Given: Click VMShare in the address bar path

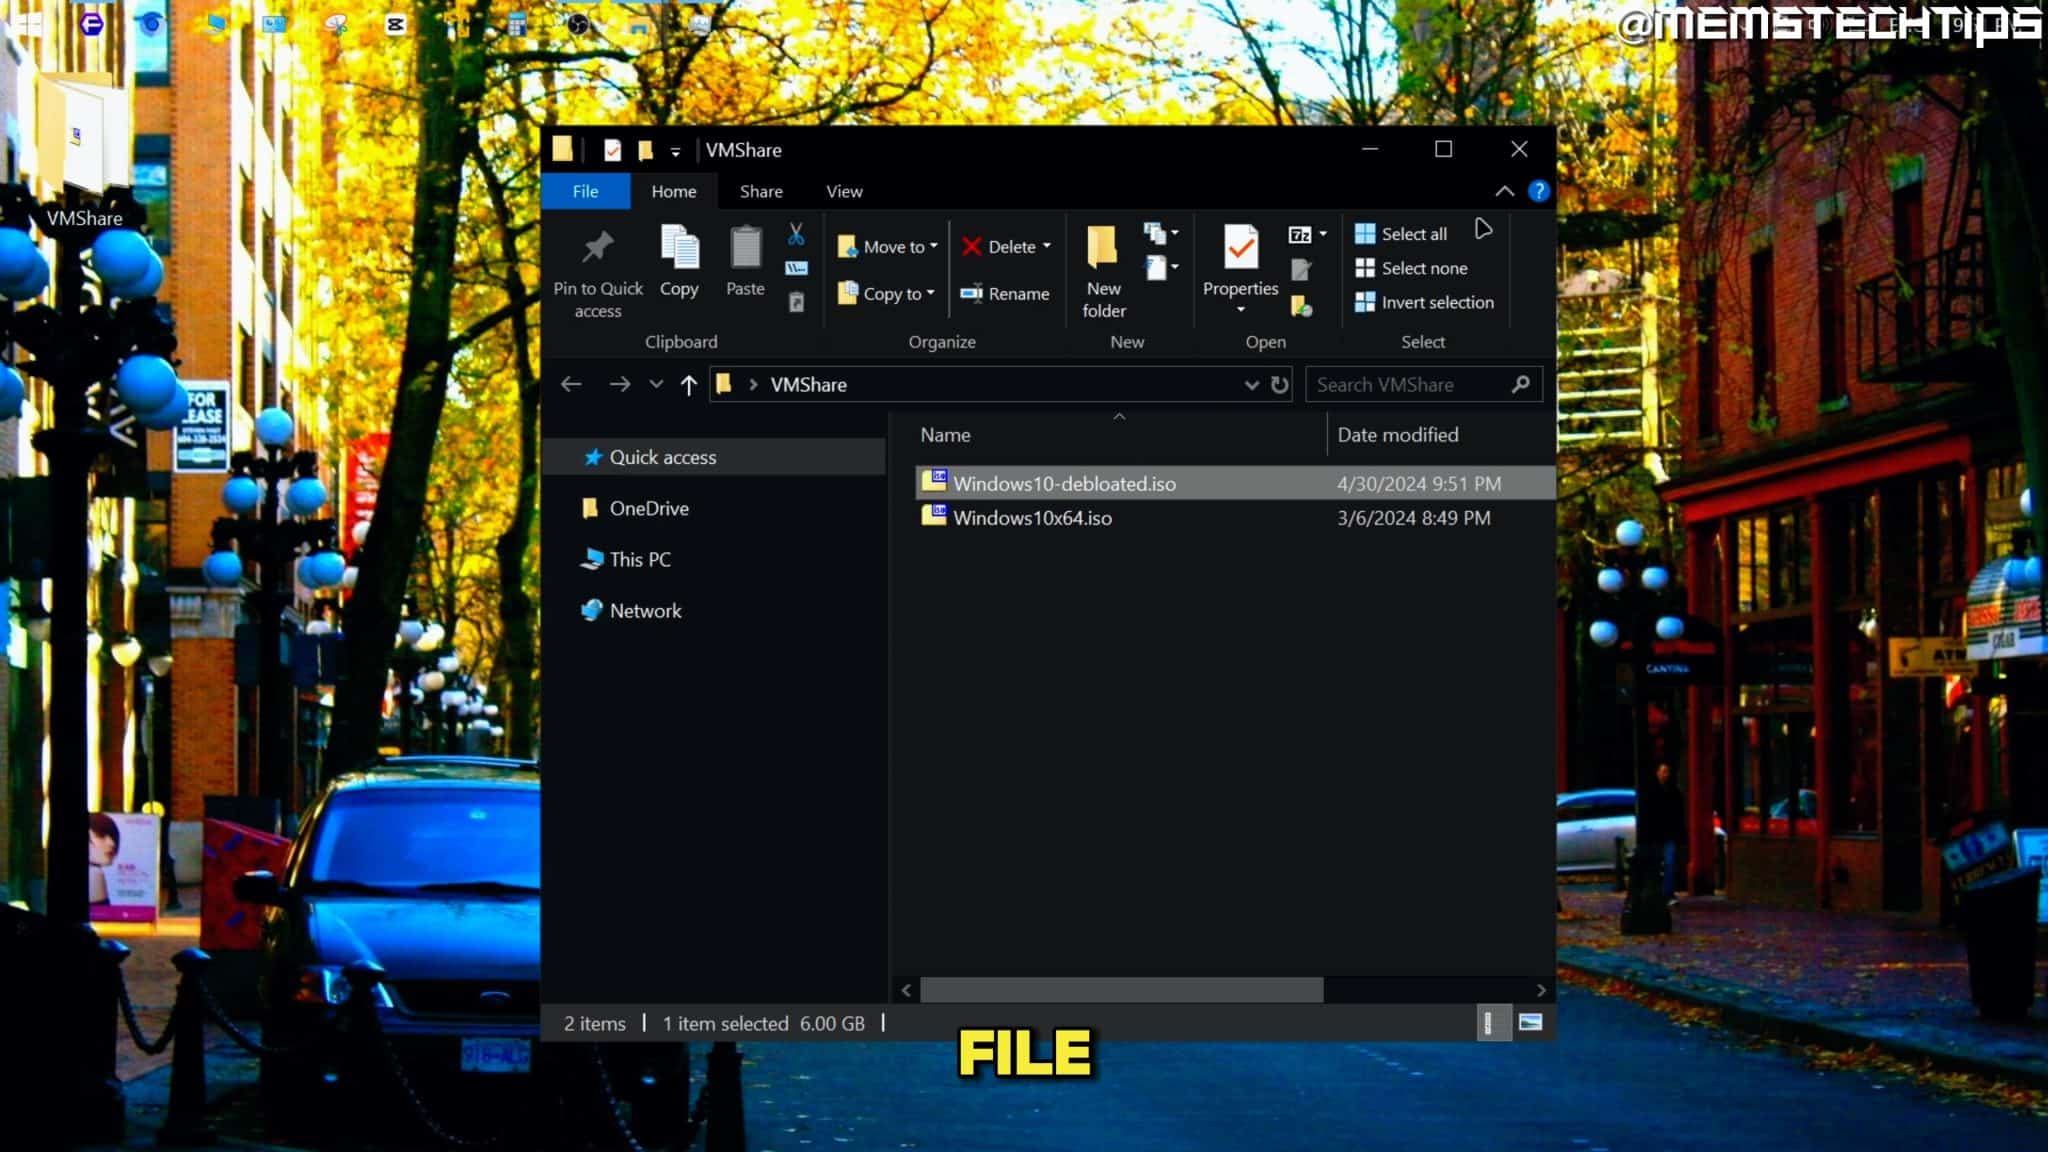Looking at the screenshot, I should point(808,385).
